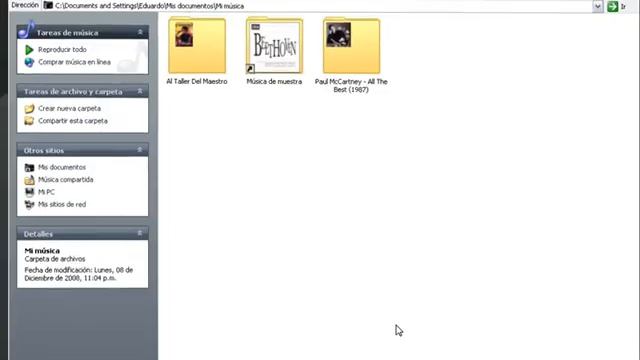Viewport: 640px width, 360px height.
Task: Click the sharing icon beside Compartir esta carpeta
Action: pyautogui.click(x=29, y=121)
